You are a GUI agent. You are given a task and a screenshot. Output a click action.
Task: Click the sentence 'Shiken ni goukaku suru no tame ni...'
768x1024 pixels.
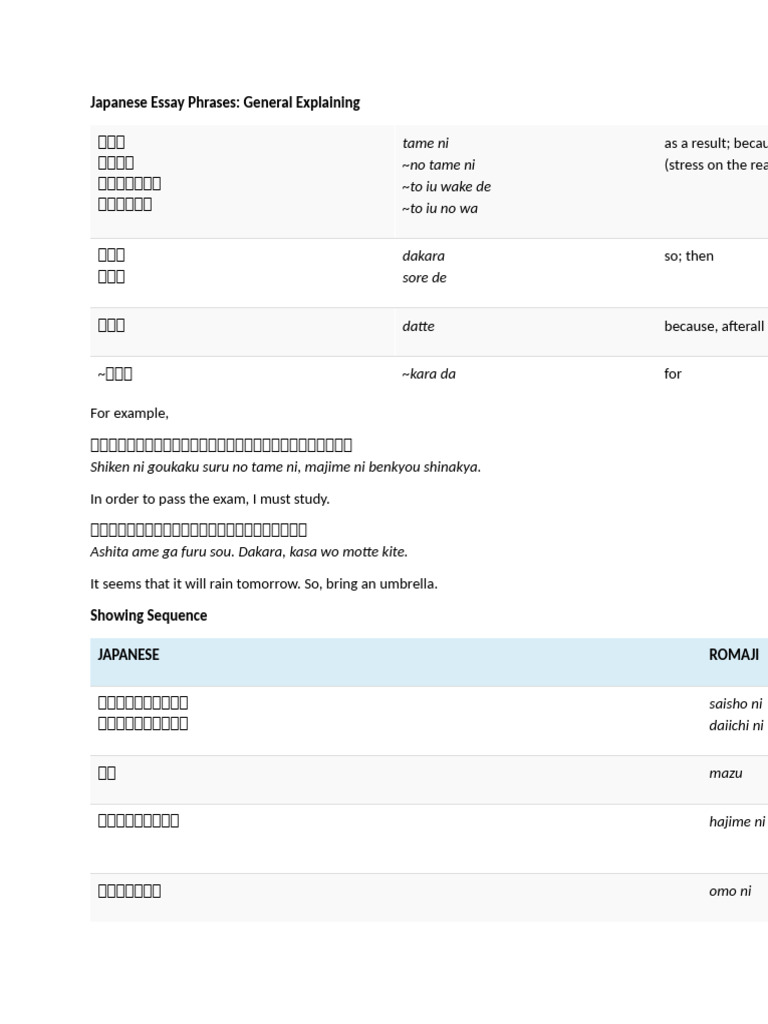(x=285, y=467)
